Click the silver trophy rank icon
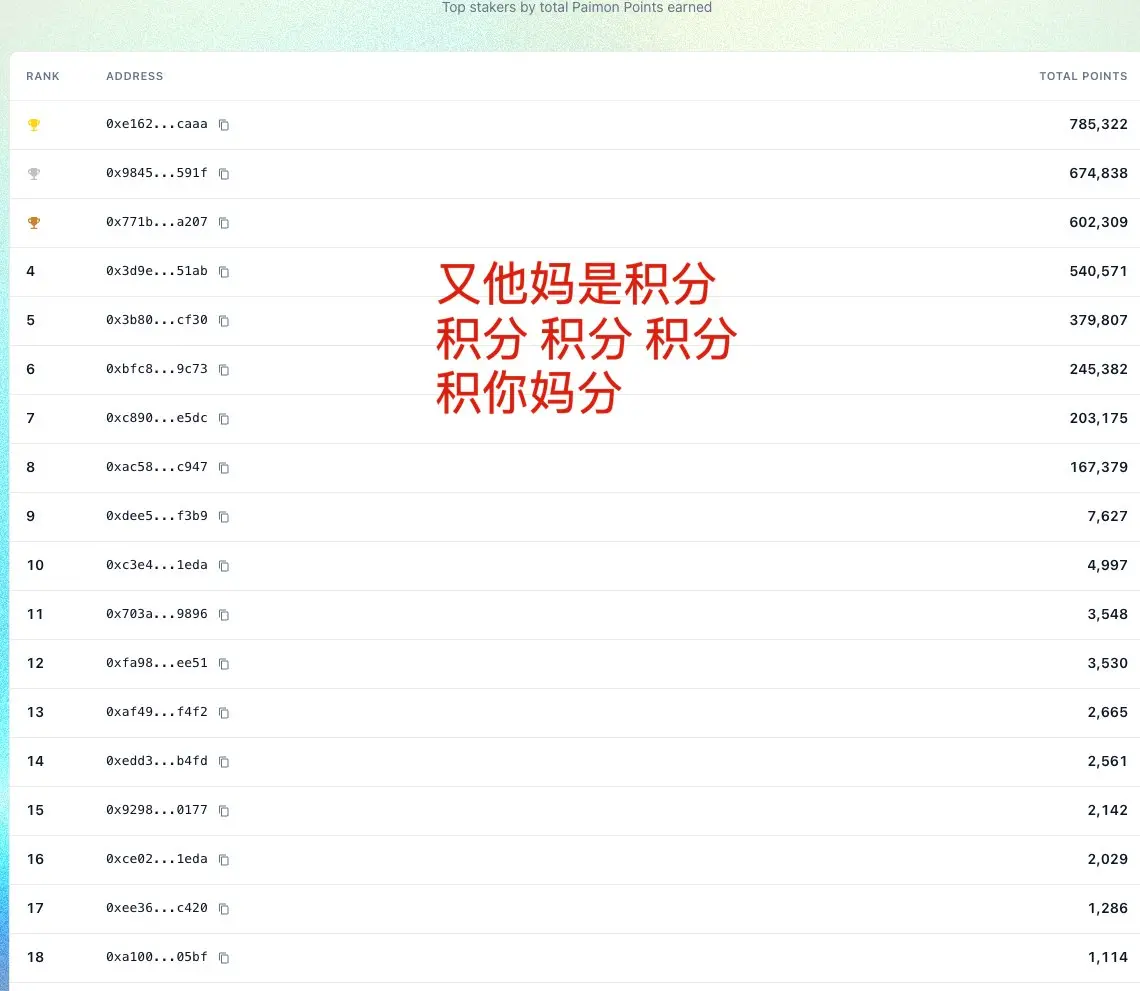Image resolution: width=1140 pixels, height=991 pixels. 33,174
